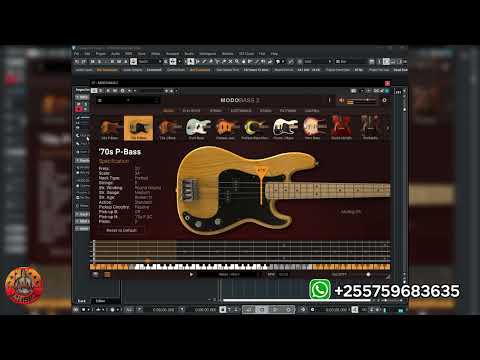This screenshot has width=480, height=360.
Task: Play the pattern with the play button
Action: click(191, 275)
